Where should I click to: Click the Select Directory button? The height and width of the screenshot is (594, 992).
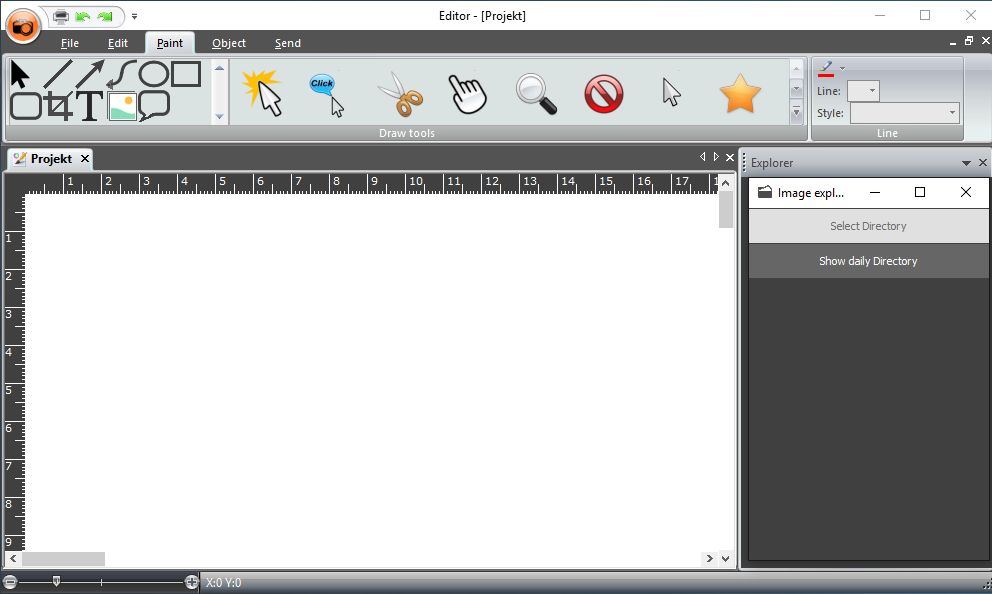click(x=868, y=226)
